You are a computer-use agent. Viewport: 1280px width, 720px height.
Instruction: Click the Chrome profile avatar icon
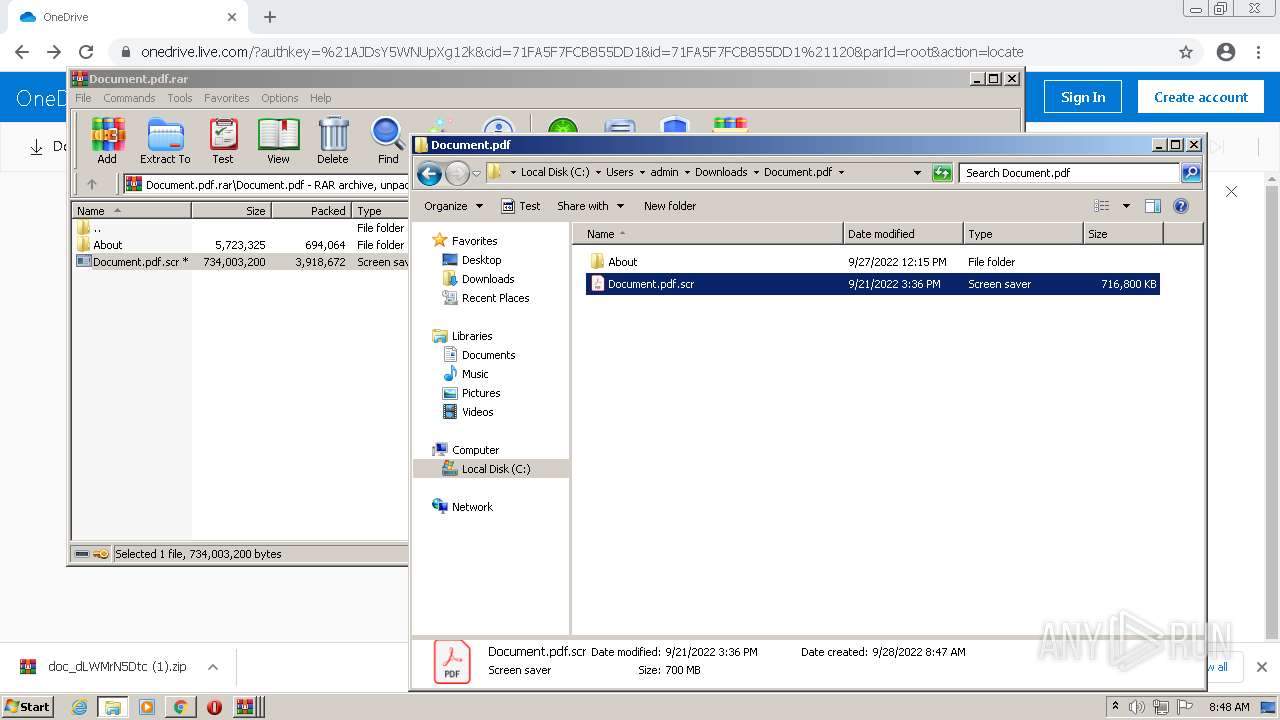1226,52
